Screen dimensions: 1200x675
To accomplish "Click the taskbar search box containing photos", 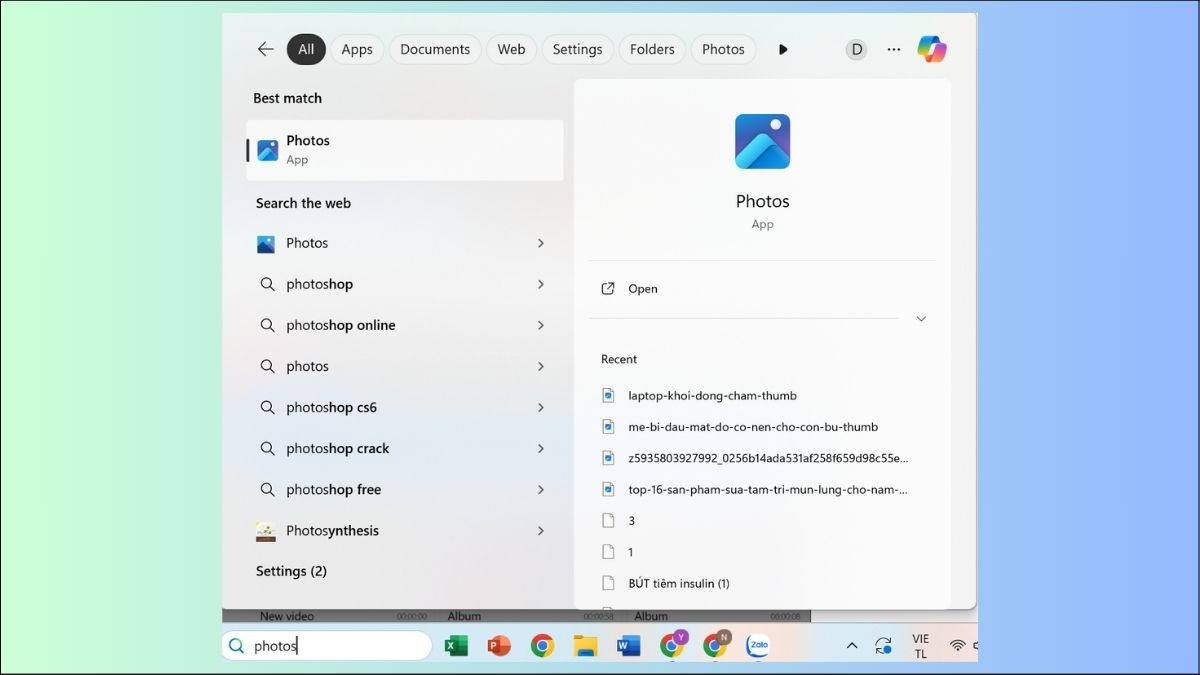I will coord(327,646).
